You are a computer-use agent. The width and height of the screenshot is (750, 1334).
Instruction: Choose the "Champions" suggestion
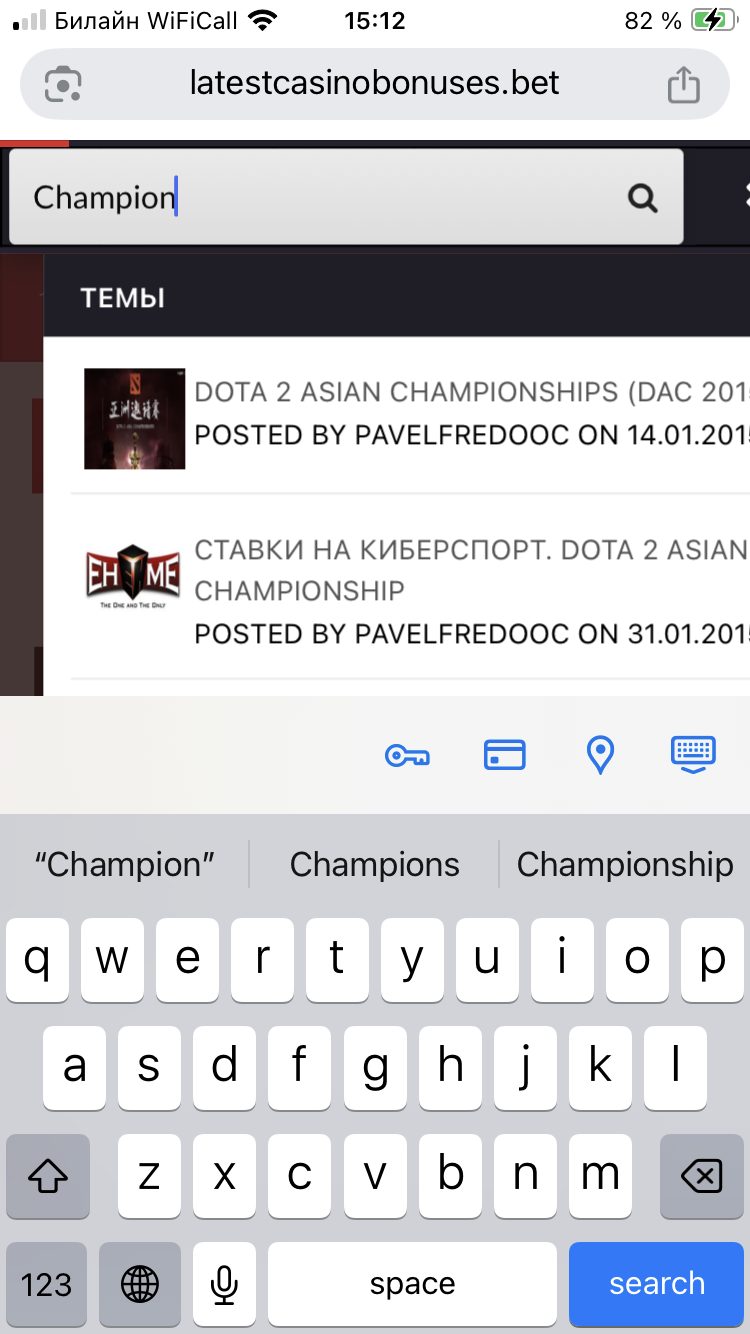point(375,864)
